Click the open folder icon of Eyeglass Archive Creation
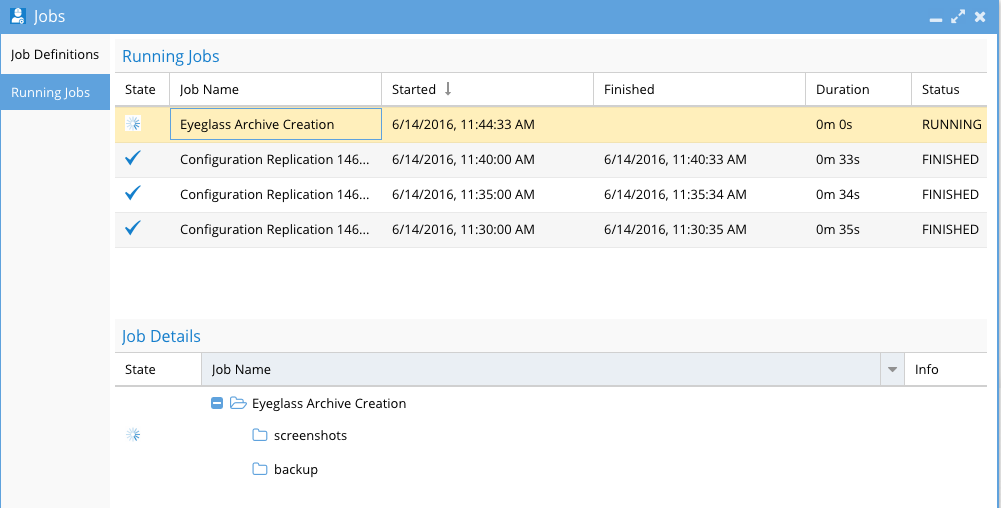The image size is (1001, 508). tap(238, 403)
